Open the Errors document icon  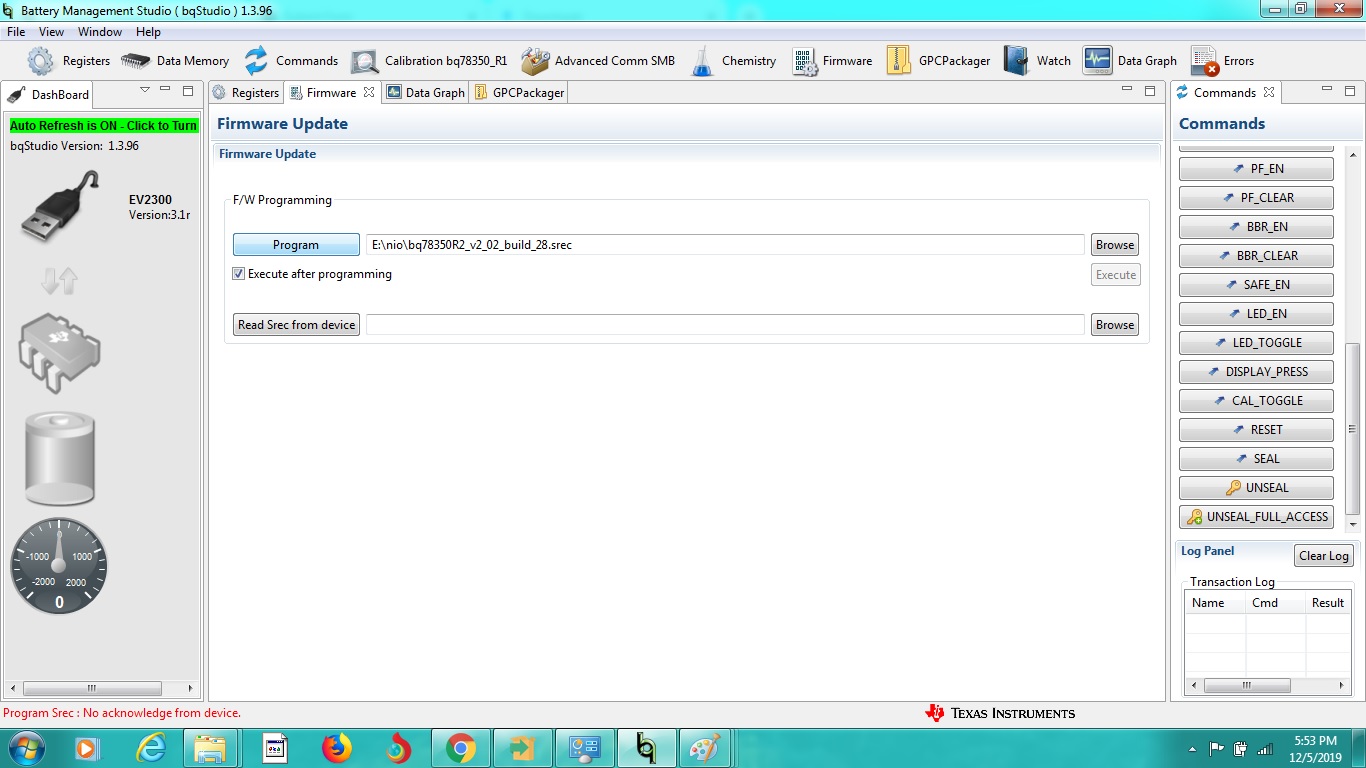pos(1204,62)
